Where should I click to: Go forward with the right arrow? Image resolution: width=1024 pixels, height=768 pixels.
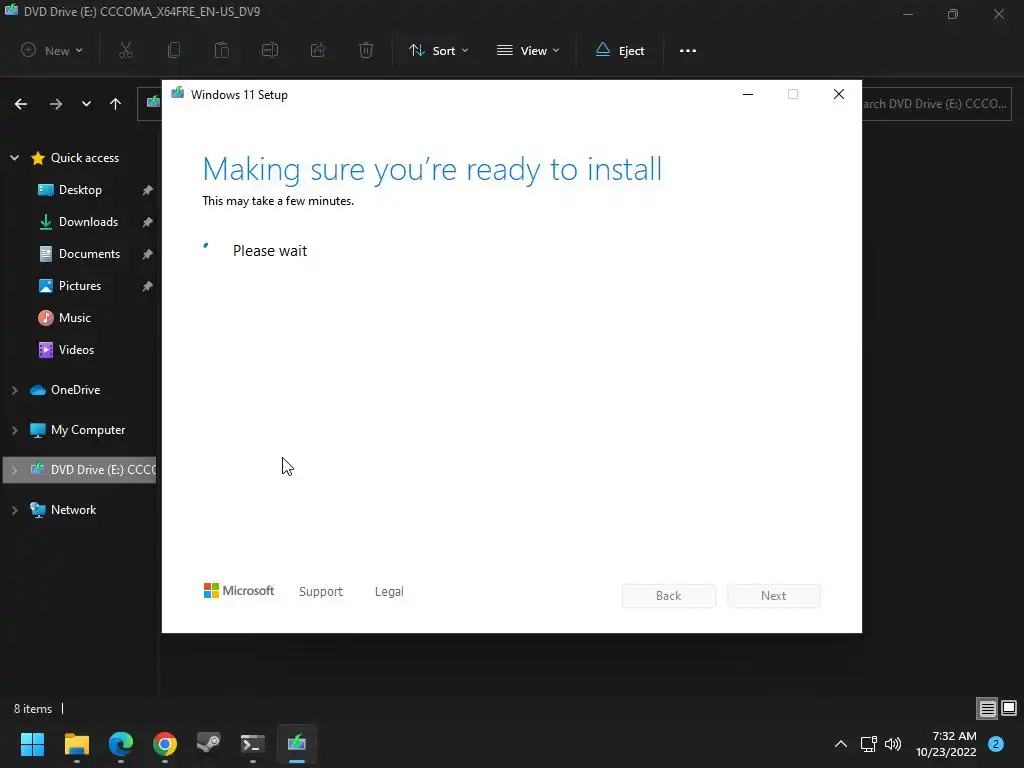(56, 104)
